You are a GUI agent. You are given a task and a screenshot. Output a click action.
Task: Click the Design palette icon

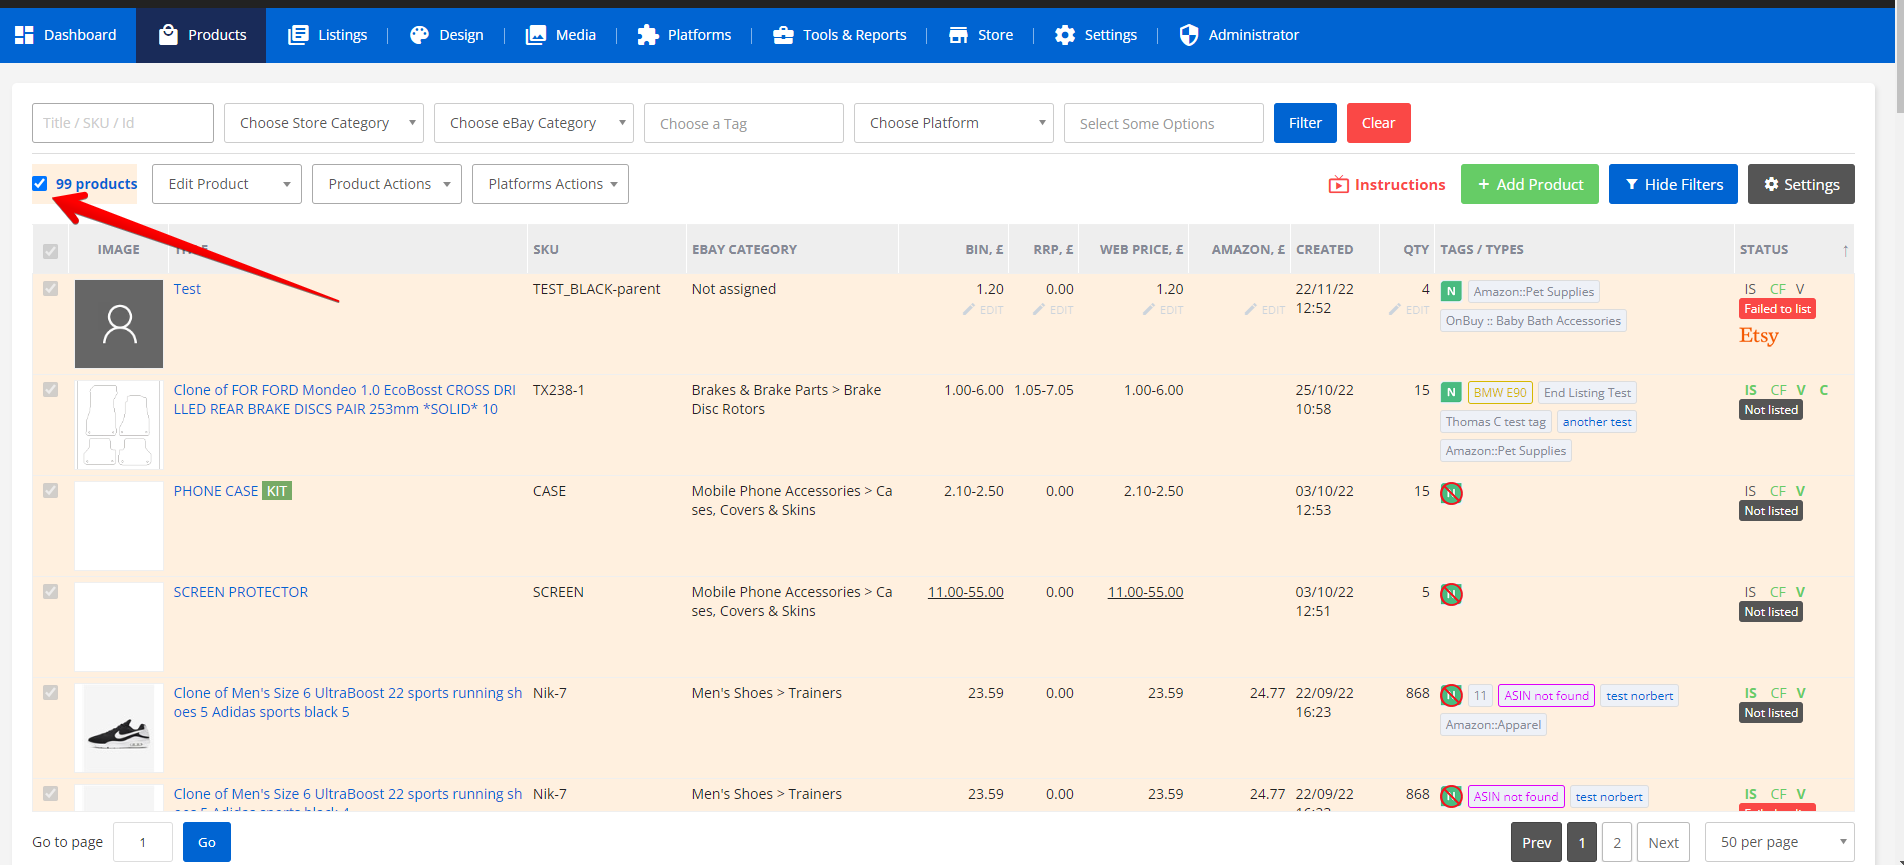[x=419, y=35]
